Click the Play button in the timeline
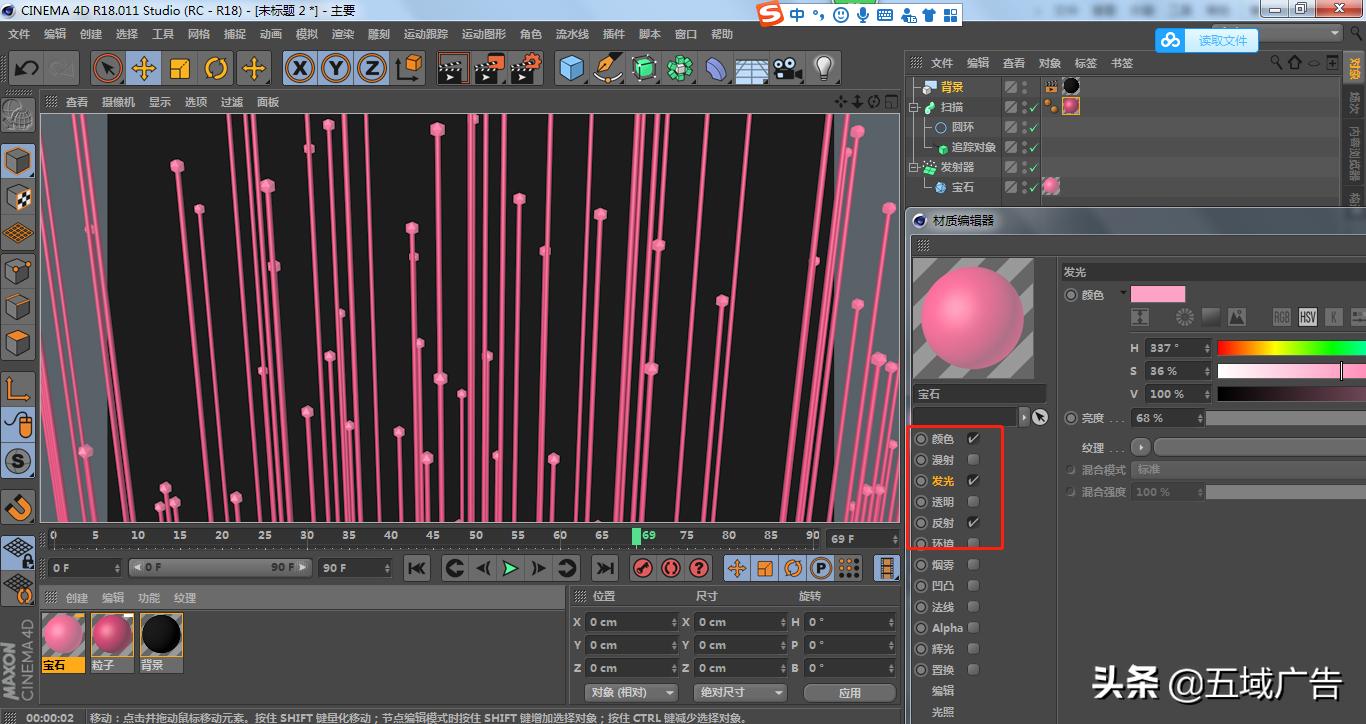Viewport: 1366px width, 724px height. (x=511, y=568)
